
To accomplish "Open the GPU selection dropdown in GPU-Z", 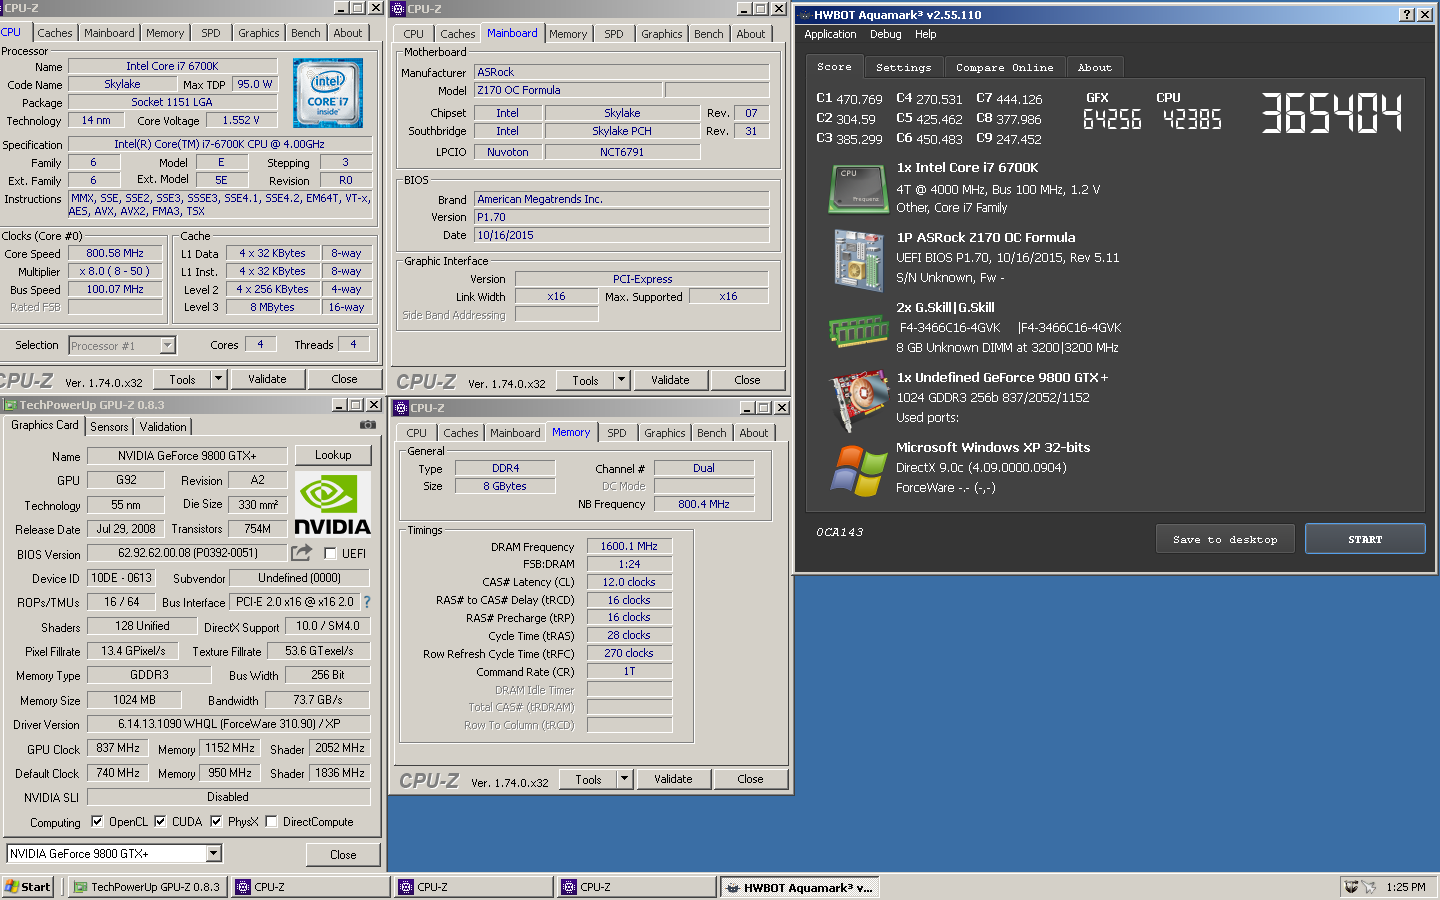I will [x=214, y=853].
